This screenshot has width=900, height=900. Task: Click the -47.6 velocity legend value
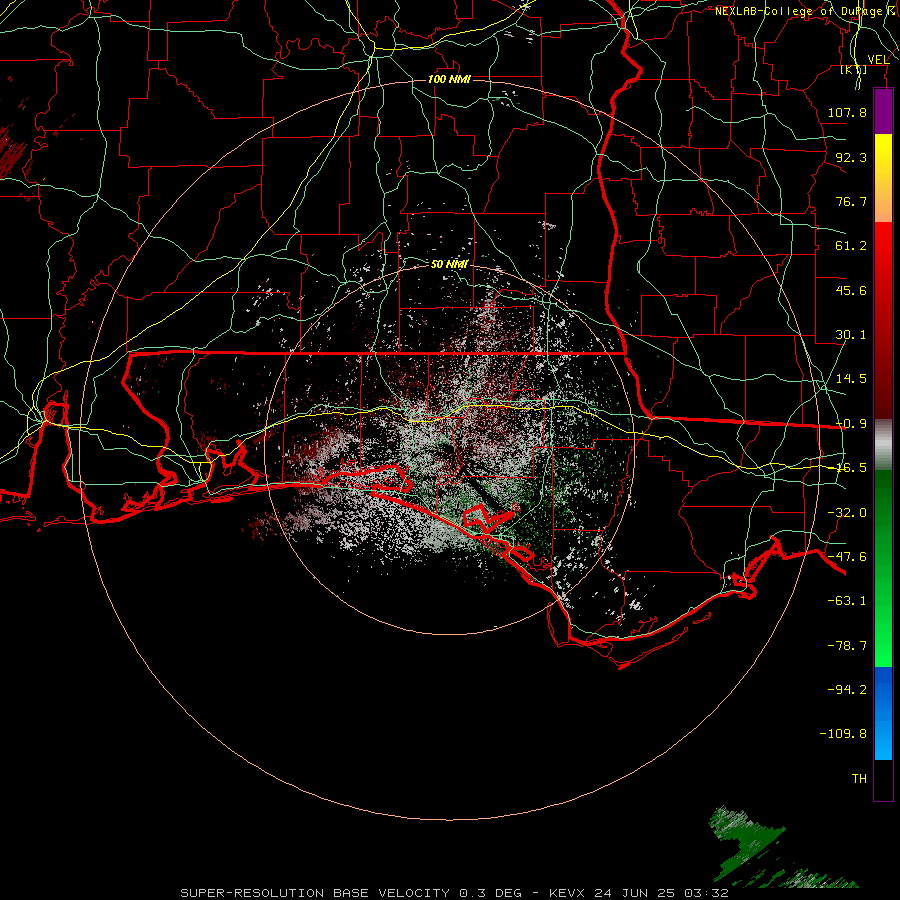pos(847,557)
